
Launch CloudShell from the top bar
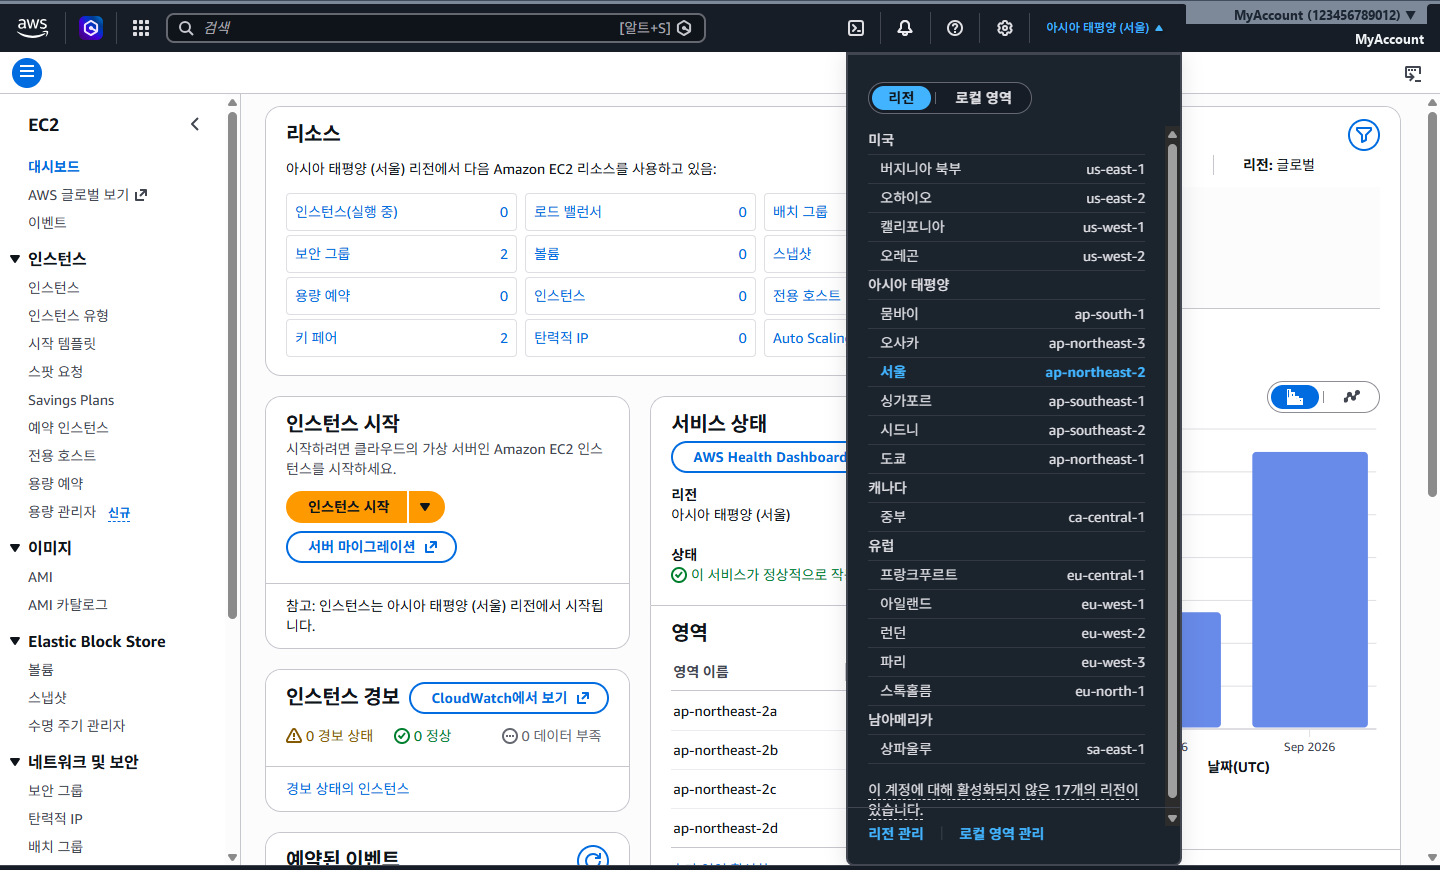tap(856, 28)
